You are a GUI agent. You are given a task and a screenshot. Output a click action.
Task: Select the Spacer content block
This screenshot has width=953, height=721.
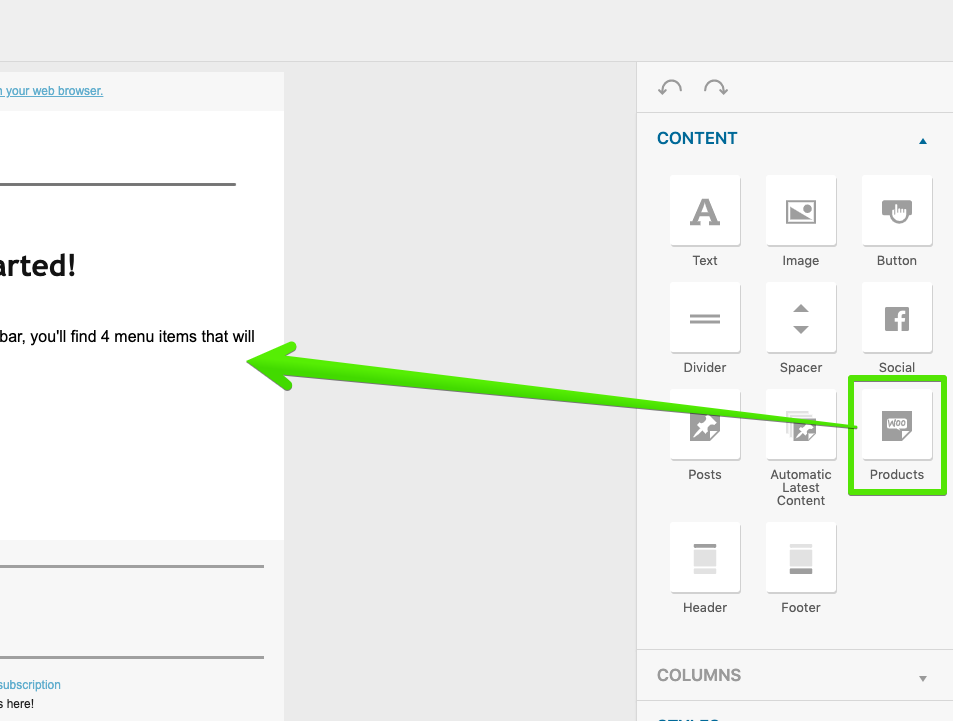coord(801,318)
